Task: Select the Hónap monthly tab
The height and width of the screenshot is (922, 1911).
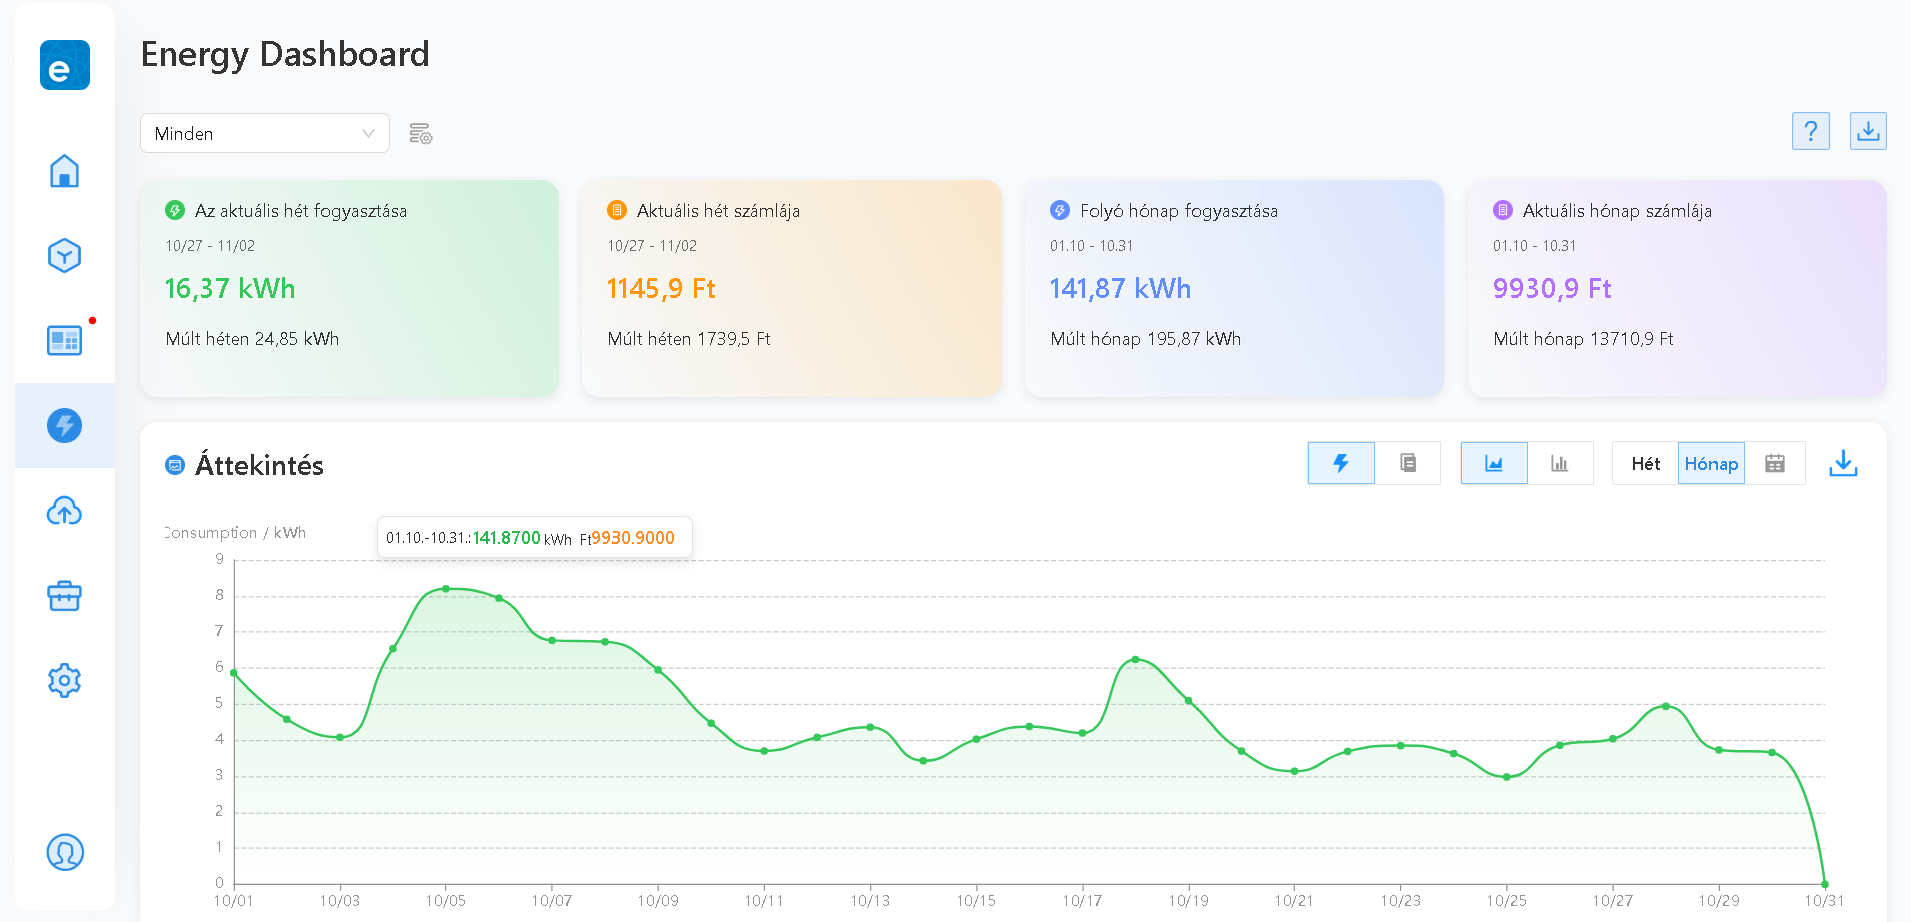Action: click(1711, 463)
